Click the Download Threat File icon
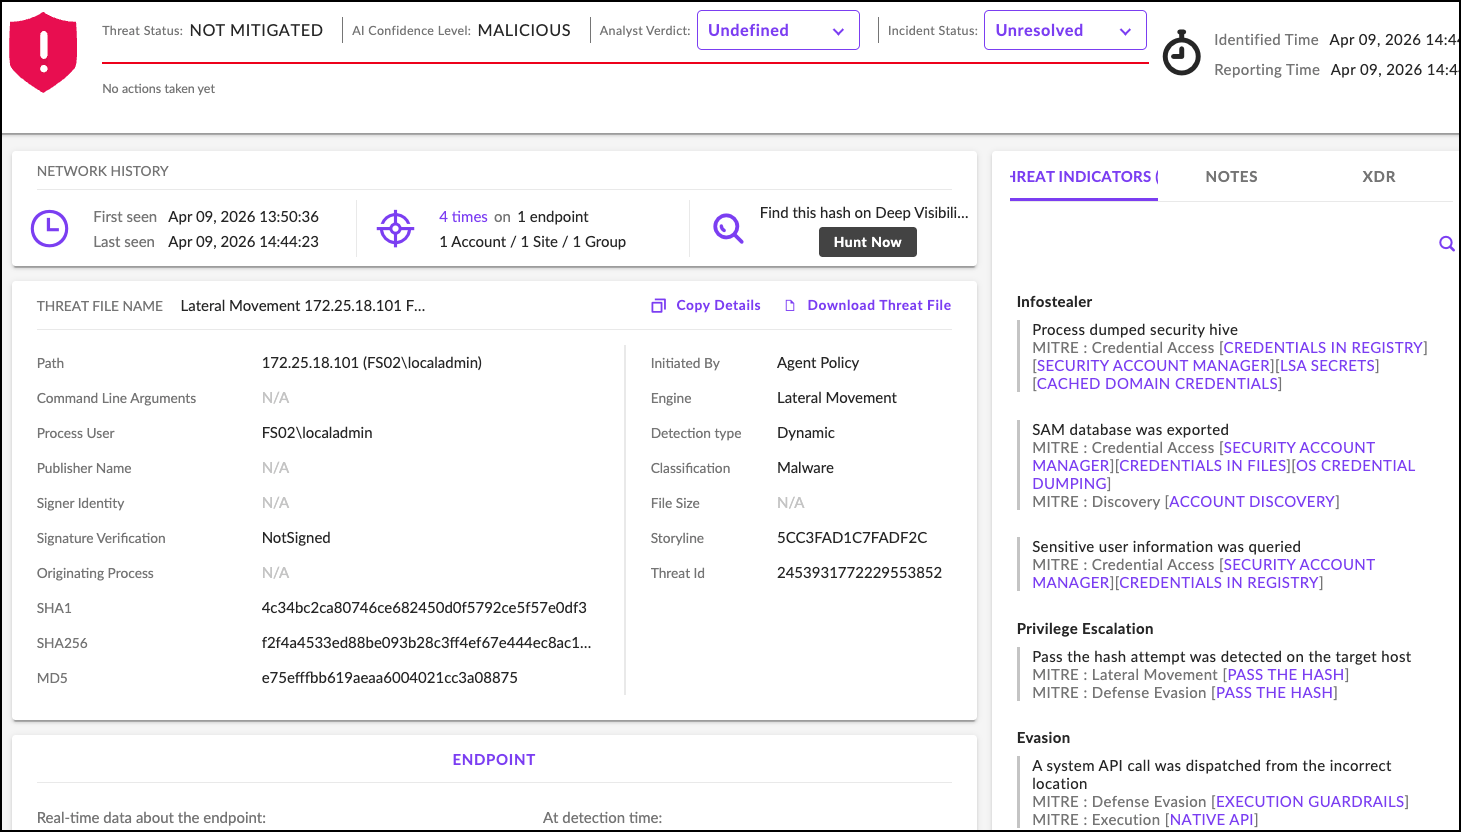The height and width of the screenshot is (832, 1461). pyautogui.click(x=790, y=305)
